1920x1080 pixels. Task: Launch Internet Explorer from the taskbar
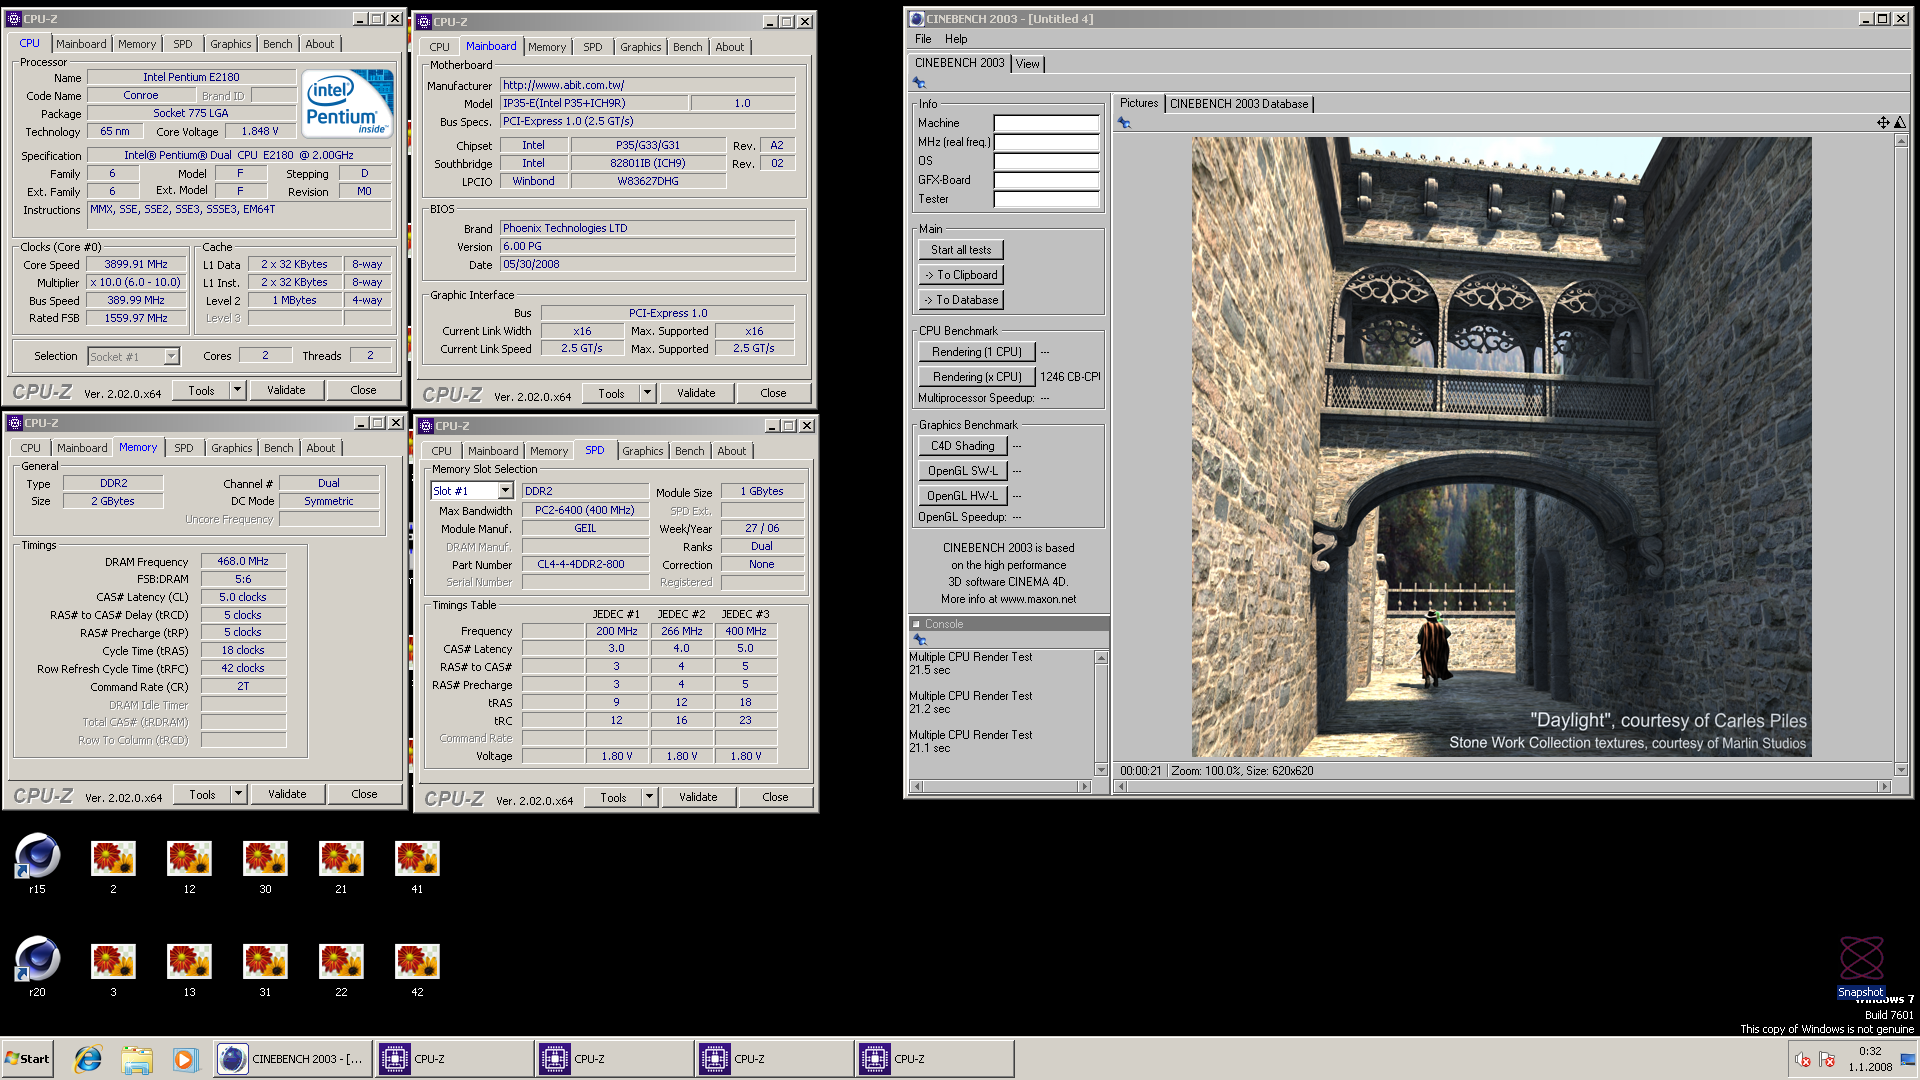click(88, 1059)
